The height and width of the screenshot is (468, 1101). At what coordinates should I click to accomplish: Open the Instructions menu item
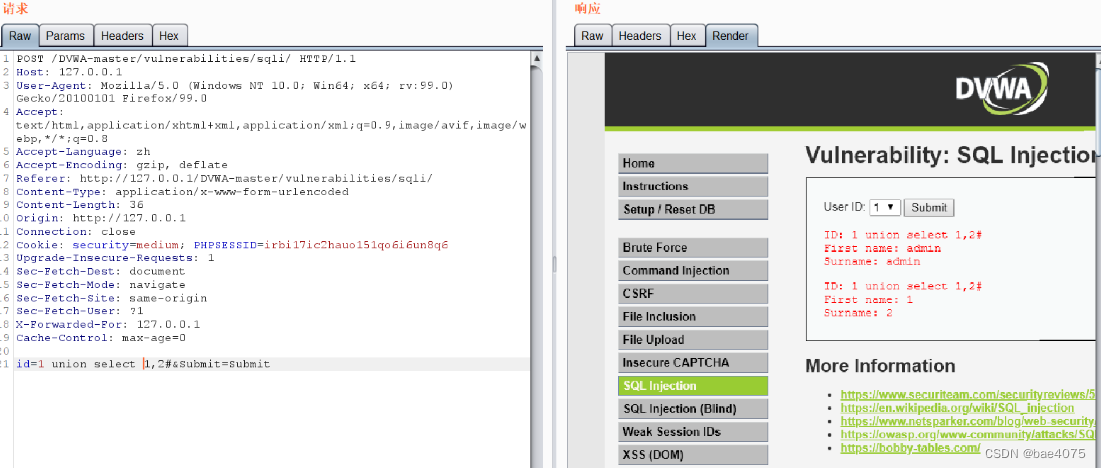(693, 187)
